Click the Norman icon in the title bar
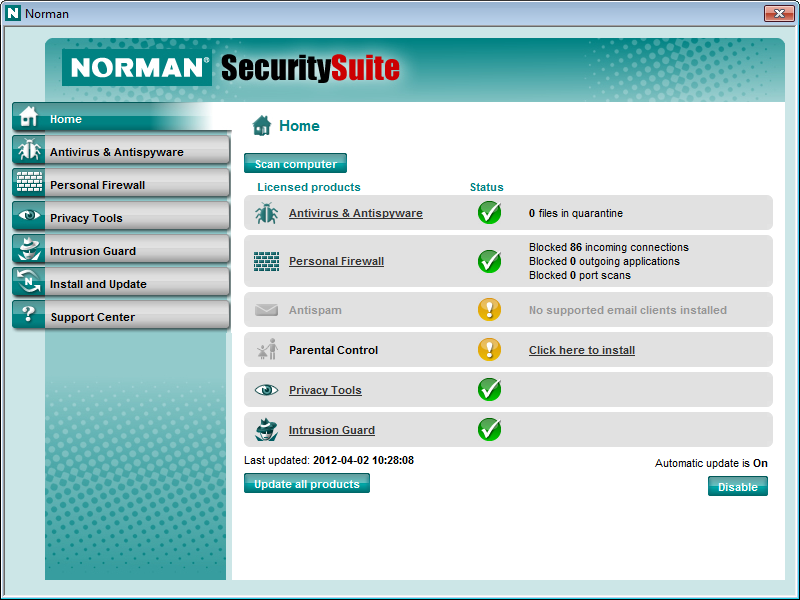The height and width of the screenshot is (600, 800). click(13, 13)
